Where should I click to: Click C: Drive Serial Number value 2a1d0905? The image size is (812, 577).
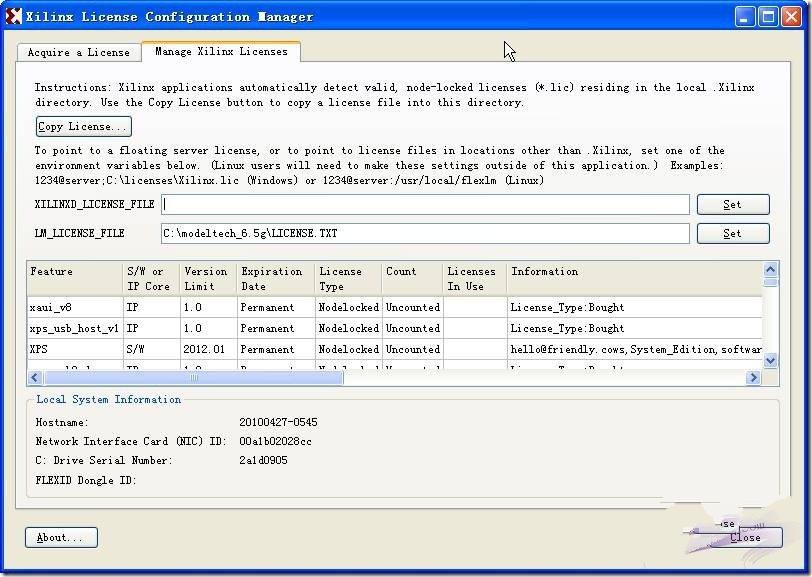click(263, 460)
